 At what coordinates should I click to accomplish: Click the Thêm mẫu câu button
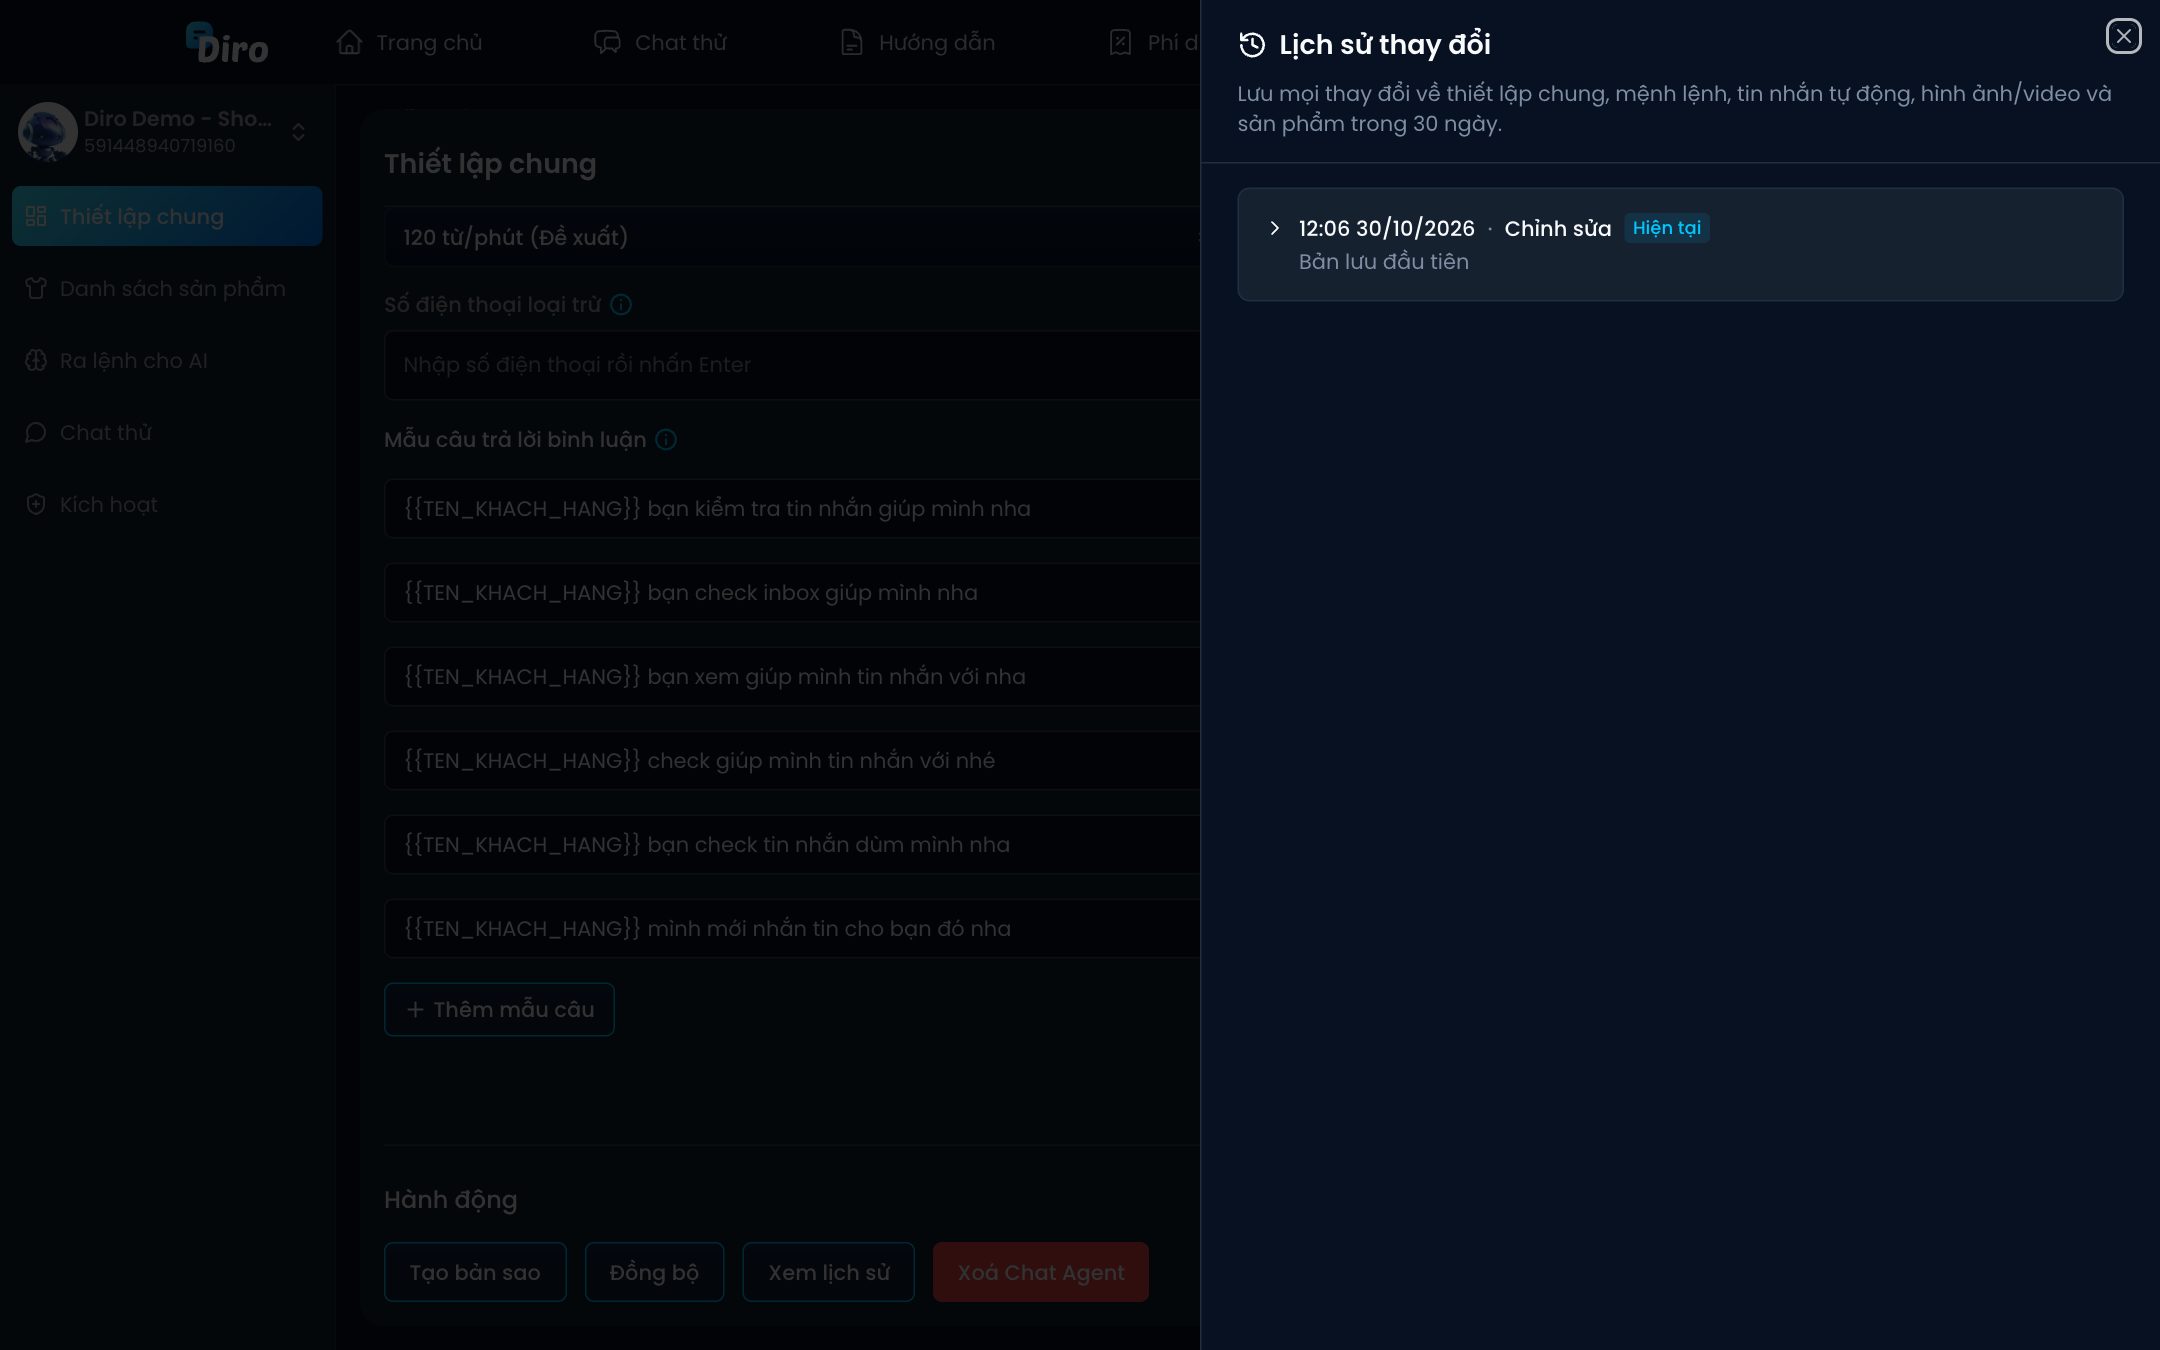499,1009
